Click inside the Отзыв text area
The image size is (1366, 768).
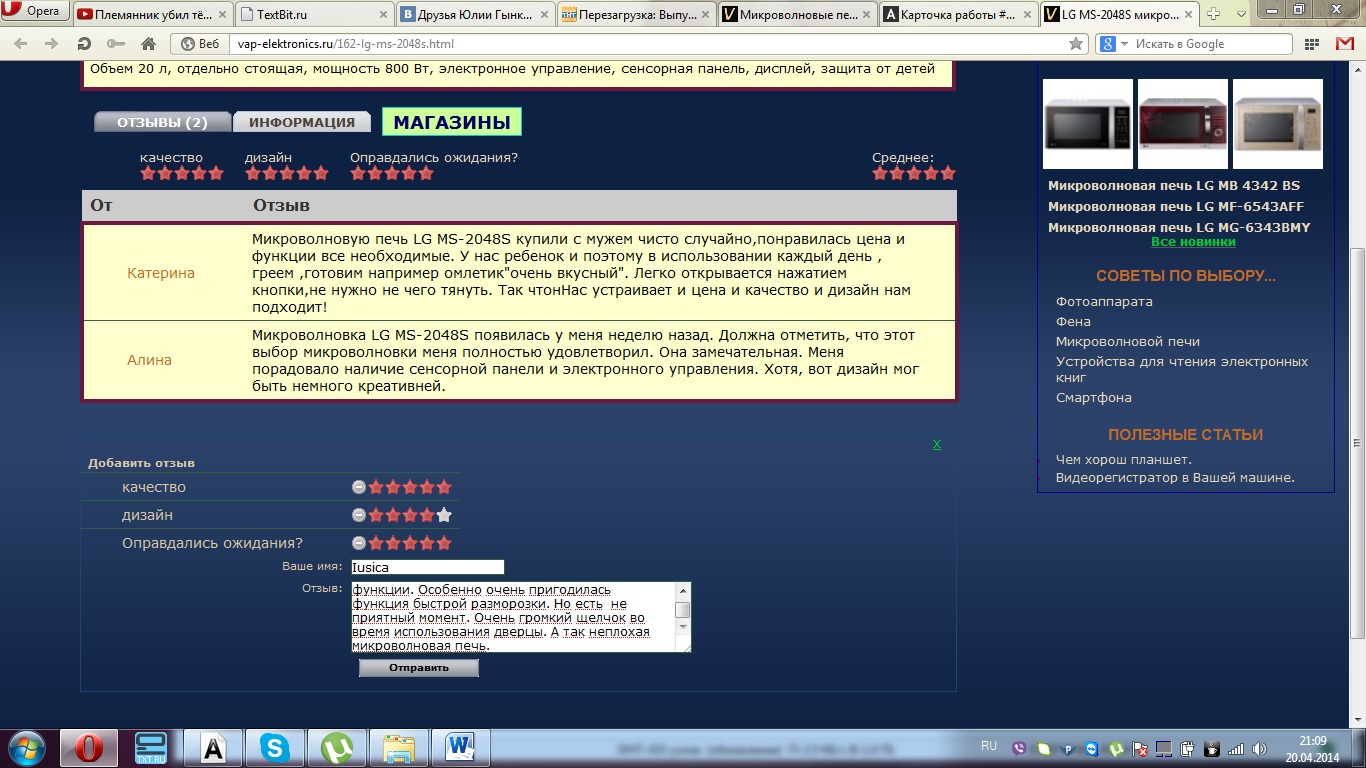point(513,617)
